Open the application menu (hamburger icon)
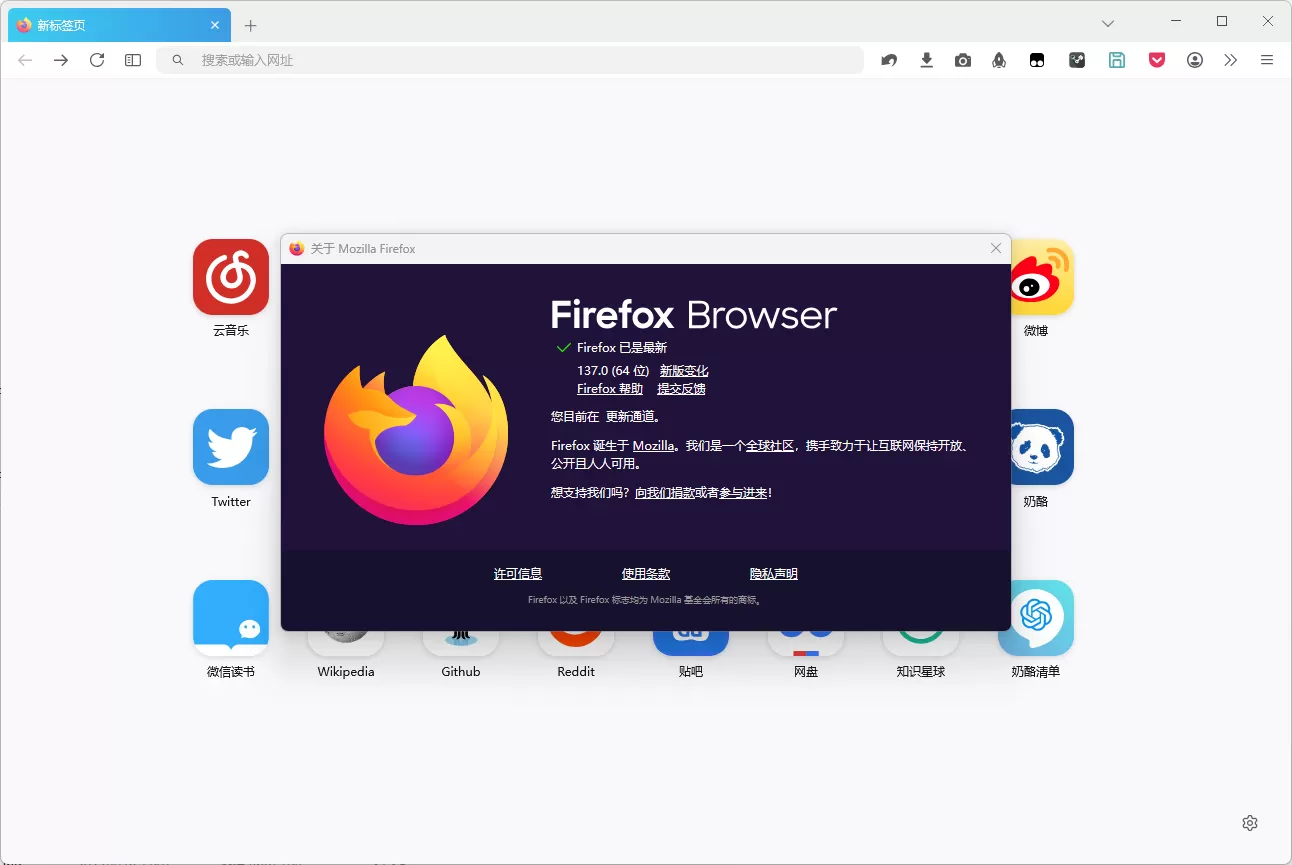This screenshot has height=865, width=1292. pyautogui.click(x=1267, y=60)
